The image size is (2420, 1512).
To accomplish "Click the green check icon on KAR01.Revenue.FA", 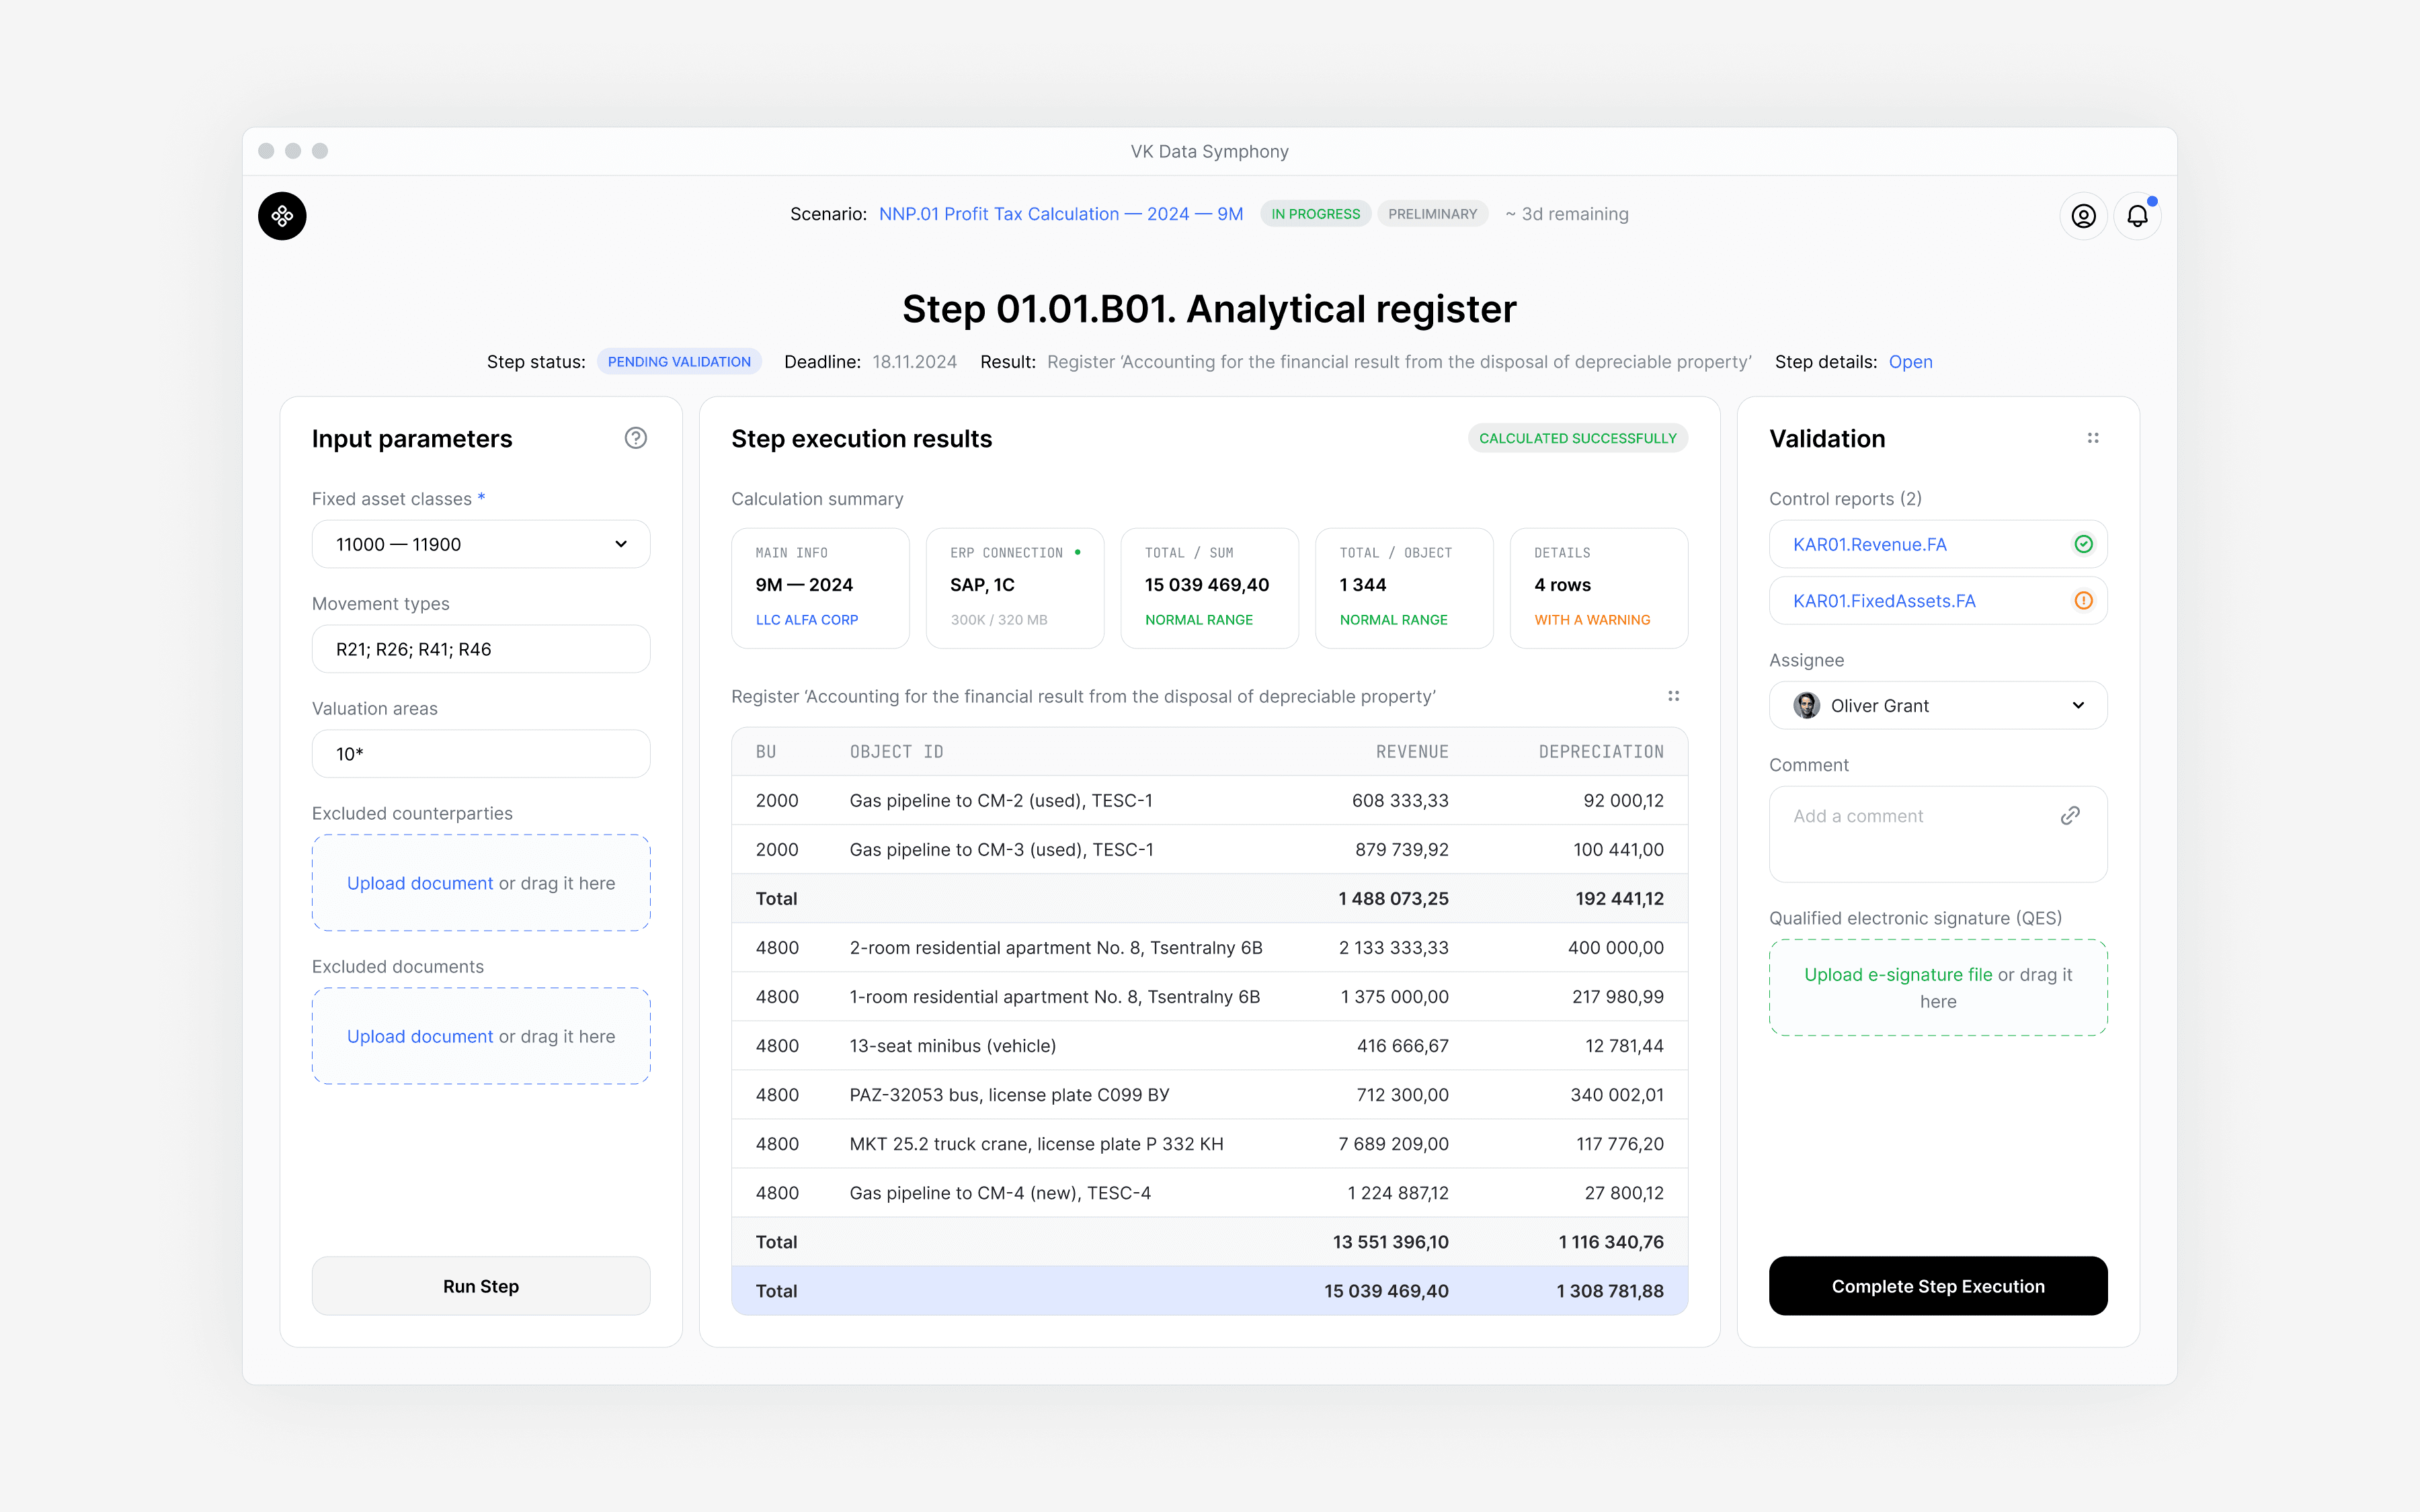I will 2083,544.
